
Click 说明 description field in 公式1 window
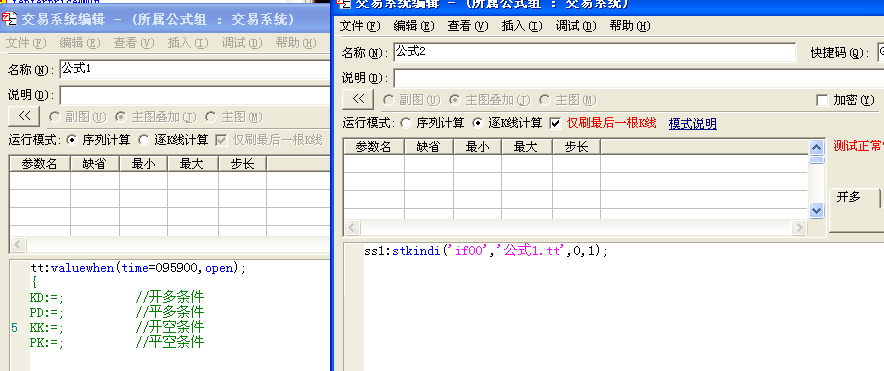(195, 95)
